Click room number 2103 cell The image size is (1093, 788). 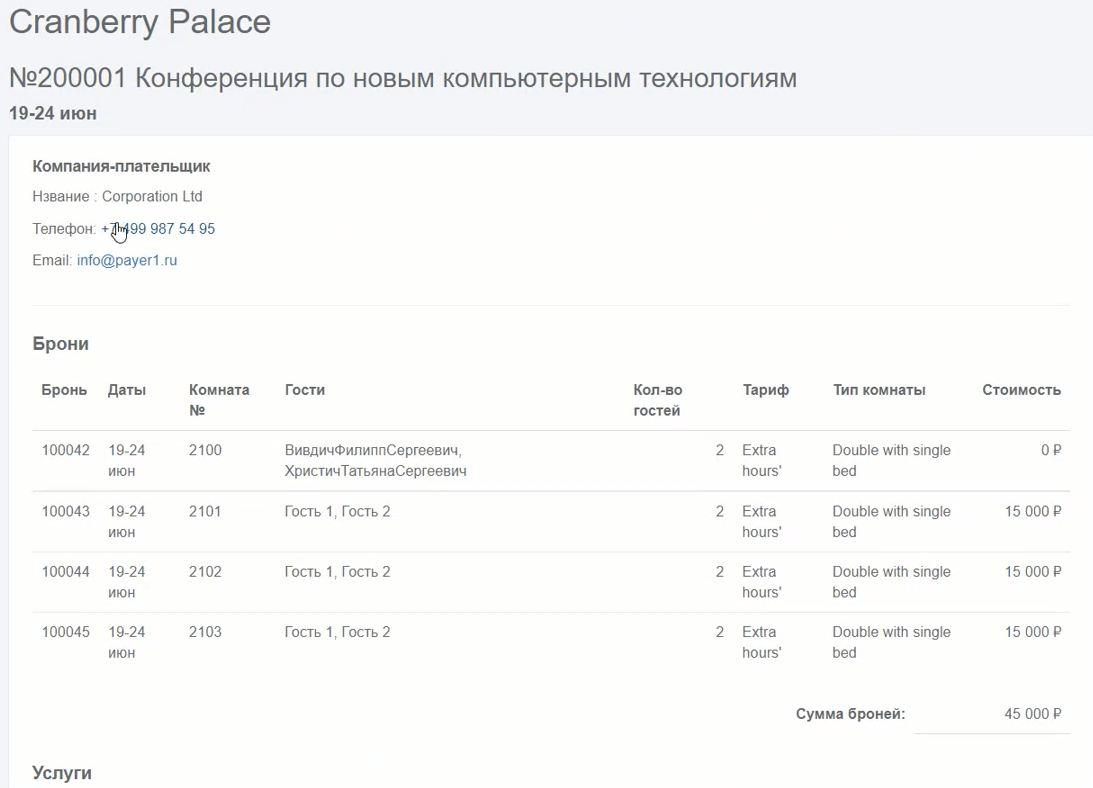tap(205, 632)
